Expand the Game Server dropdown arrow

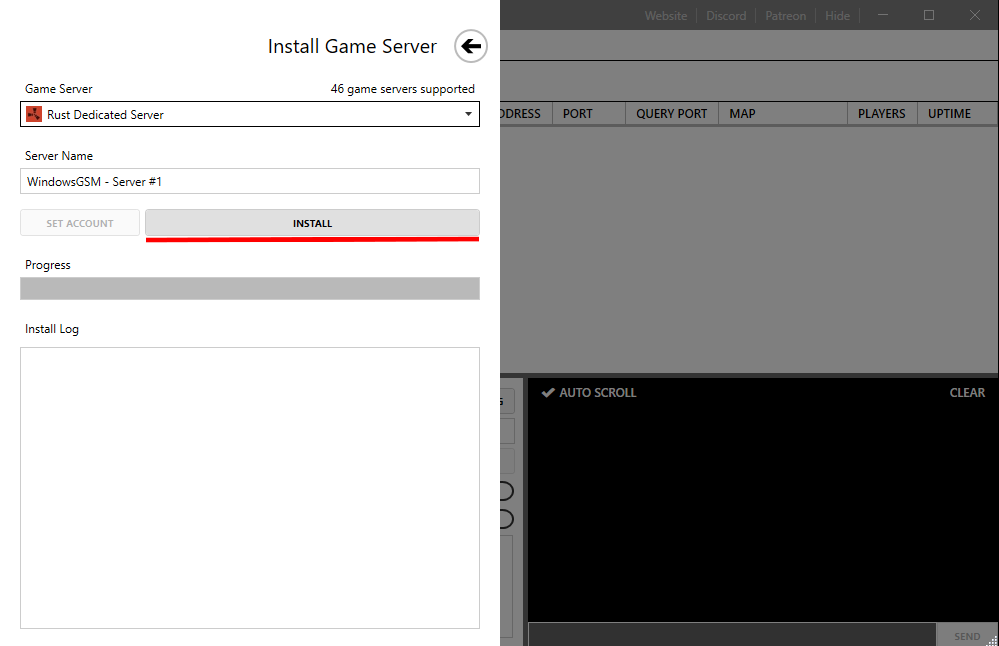click(x=468, y=115)
